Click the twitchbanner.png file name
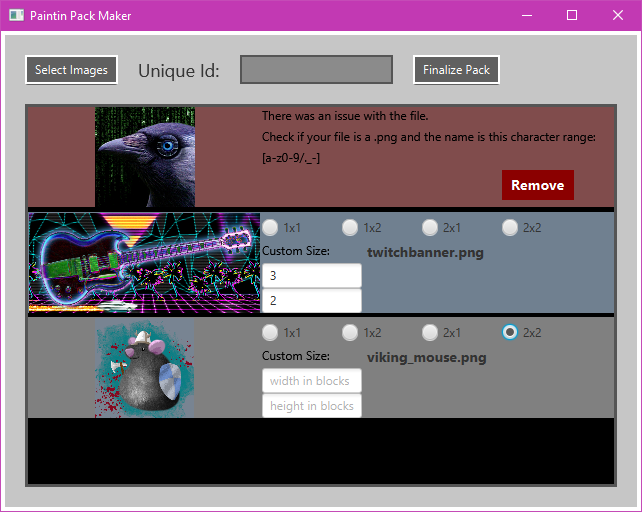This screenshot has width=642, height=512. (425, 252)
